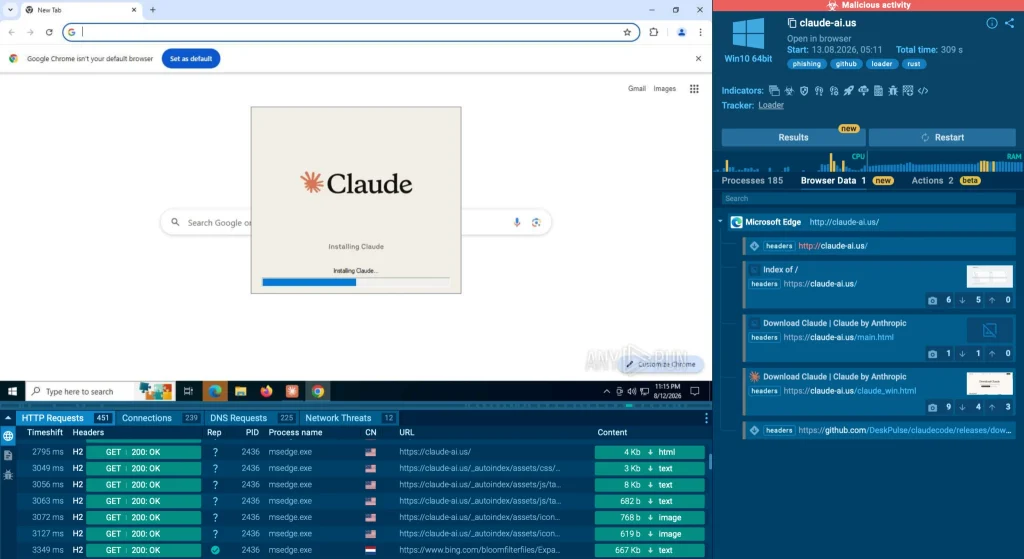
Task: Open Chrome tab search dropdown
Action: [x=10, y=10]
